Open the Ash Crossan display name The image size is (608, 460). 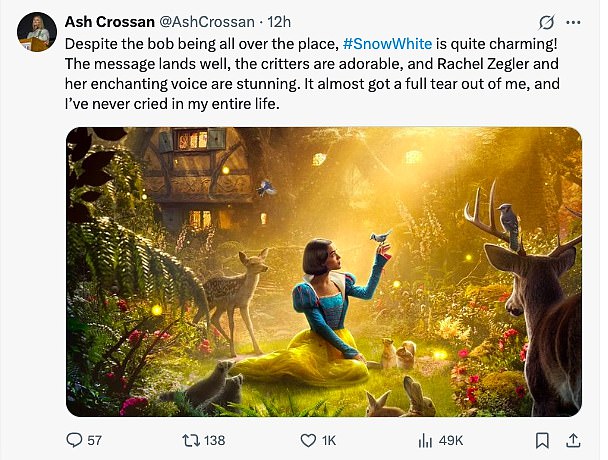pos(109,21)
